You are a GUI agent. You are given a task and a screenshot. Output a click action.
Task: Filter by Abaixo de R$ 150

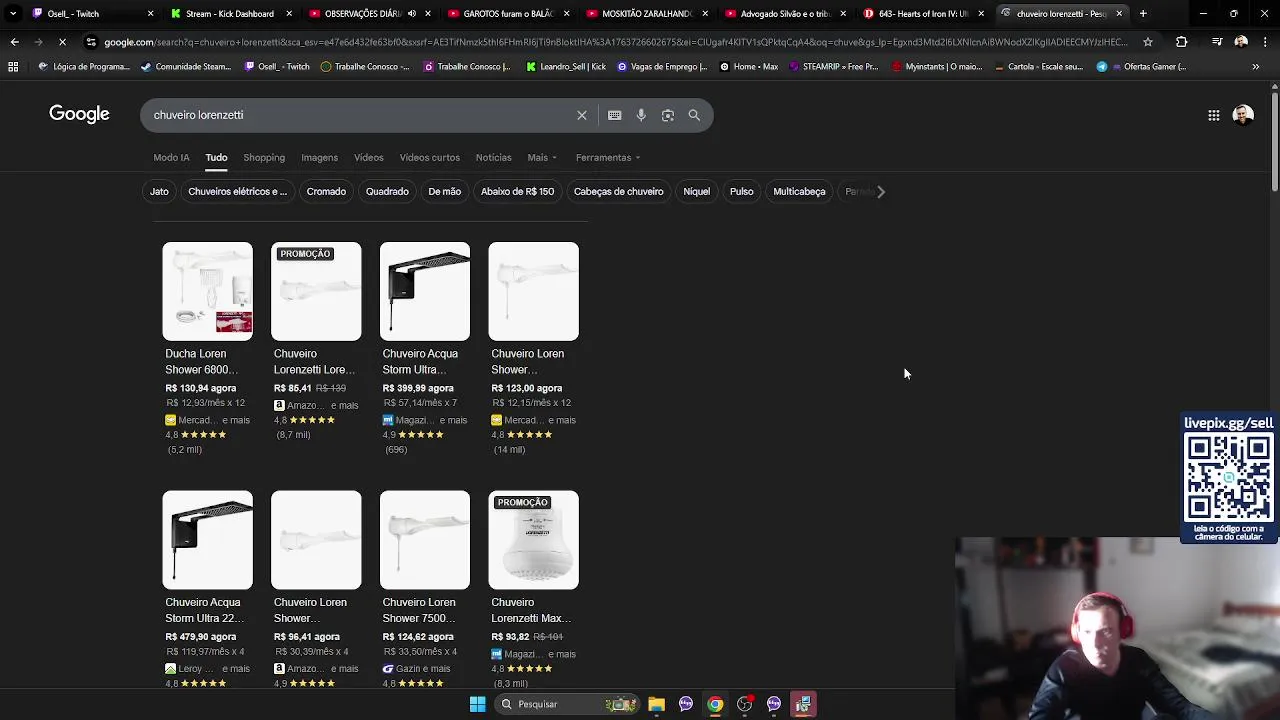click(517, 191)
